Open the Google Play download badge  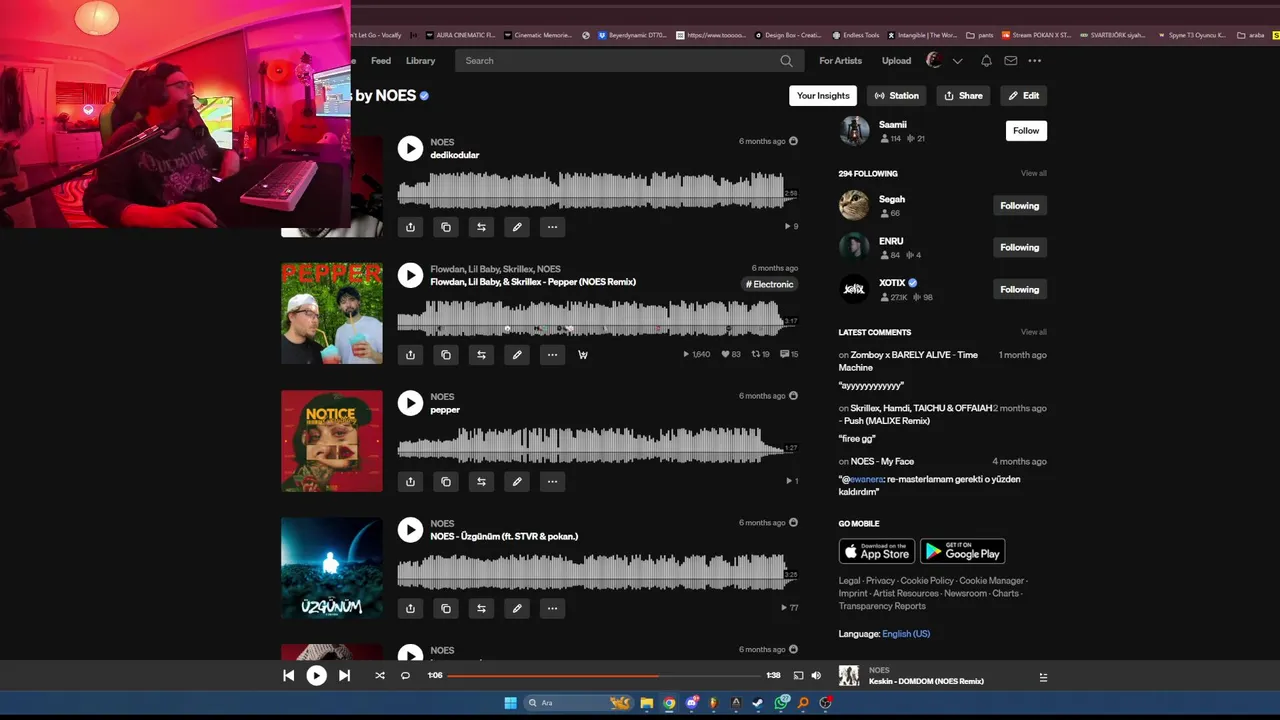[962, 552]
